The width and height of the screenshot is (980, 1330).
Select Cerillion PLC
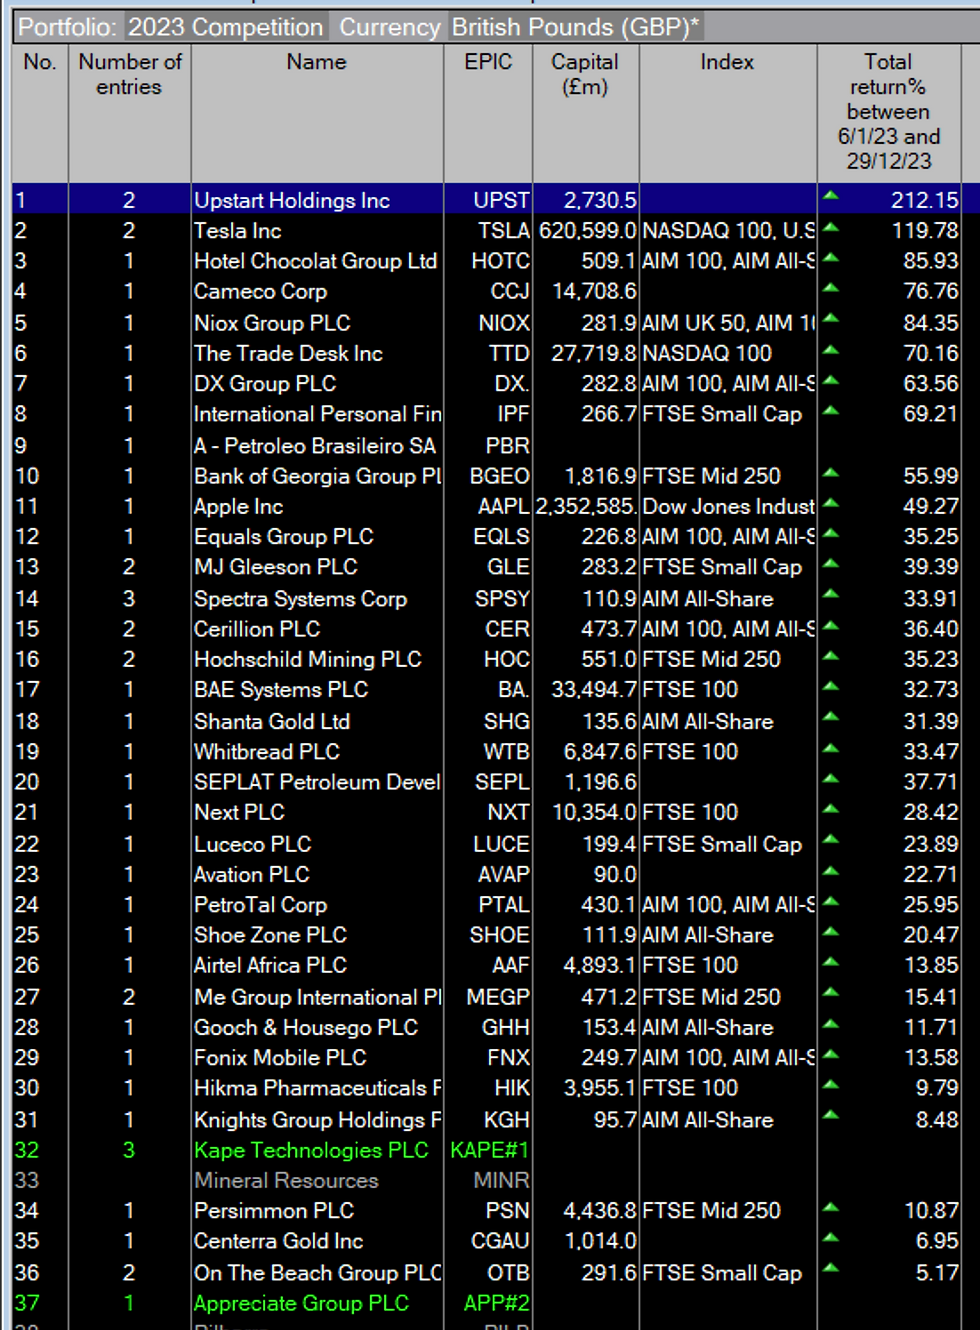pyautogui.click(x=257, y=629)
